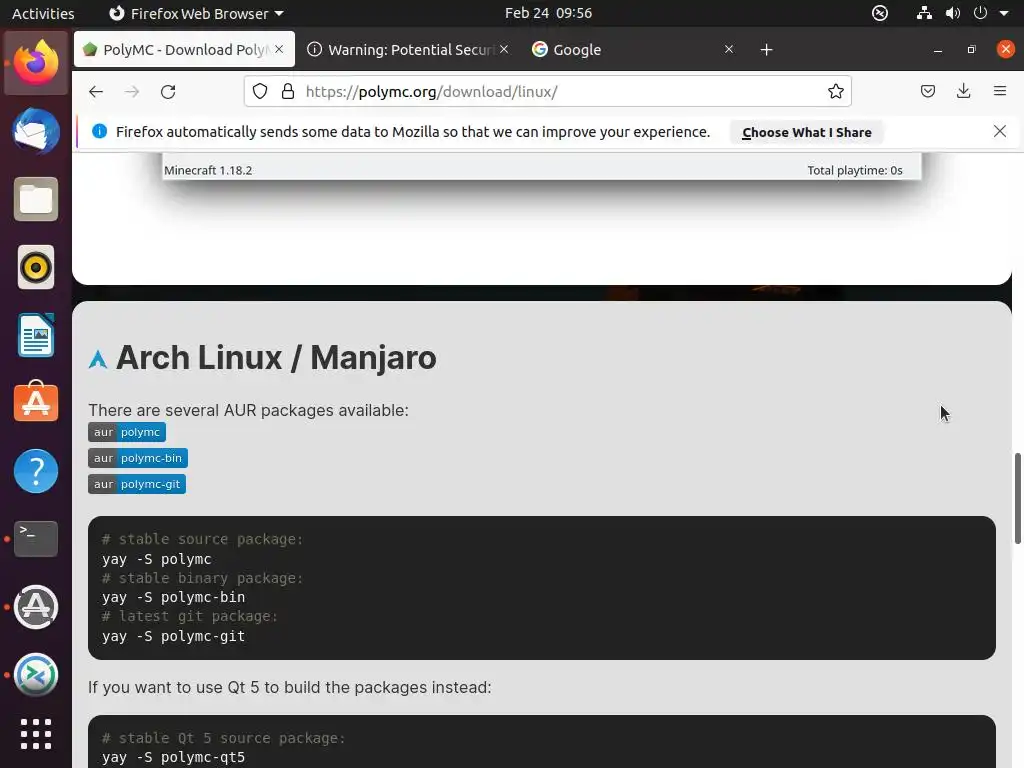Open the aur polymc badge link

pyautogui.click(x=127, y=432)
